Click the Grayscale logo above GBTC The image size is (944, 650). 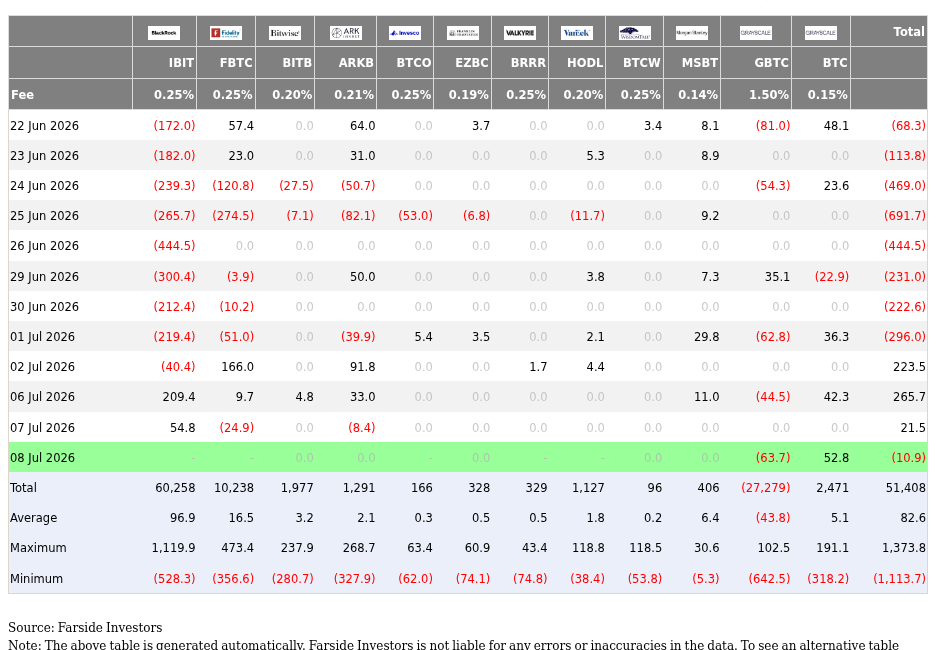coord(756,32)
